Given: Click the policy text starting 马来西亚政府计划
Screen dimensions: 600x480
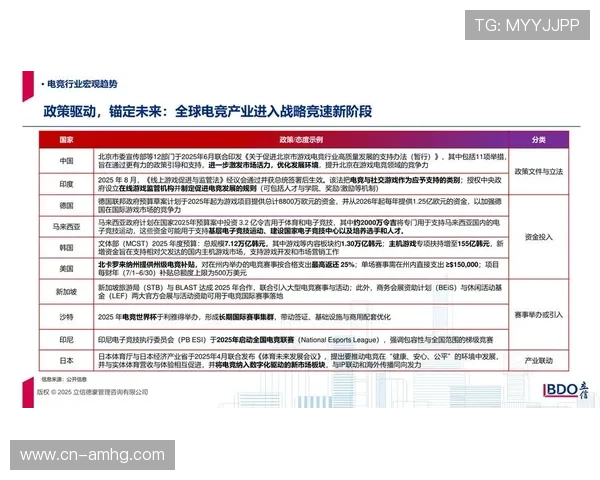Looking at the screenshot, I should (x=299, y=227).
